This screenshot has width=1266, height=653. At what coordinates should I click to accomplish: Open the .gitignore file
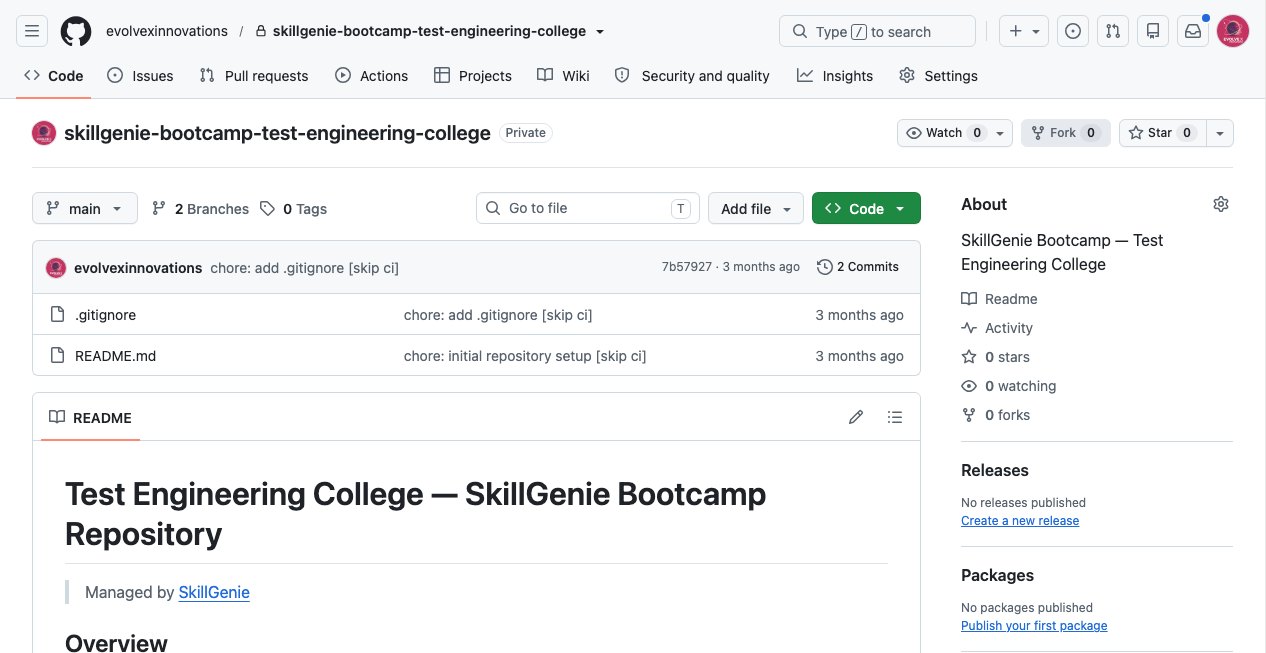click(x=105, y=315)
